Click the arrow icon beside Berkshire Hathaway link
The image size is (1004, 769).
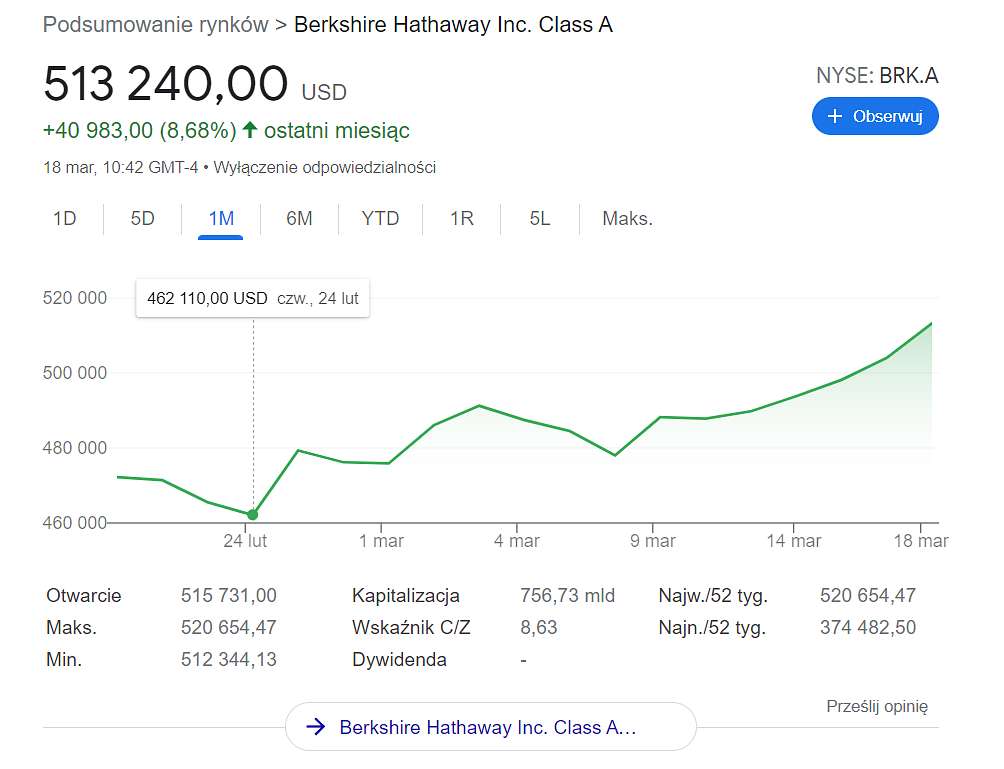(x=316, y=727)
